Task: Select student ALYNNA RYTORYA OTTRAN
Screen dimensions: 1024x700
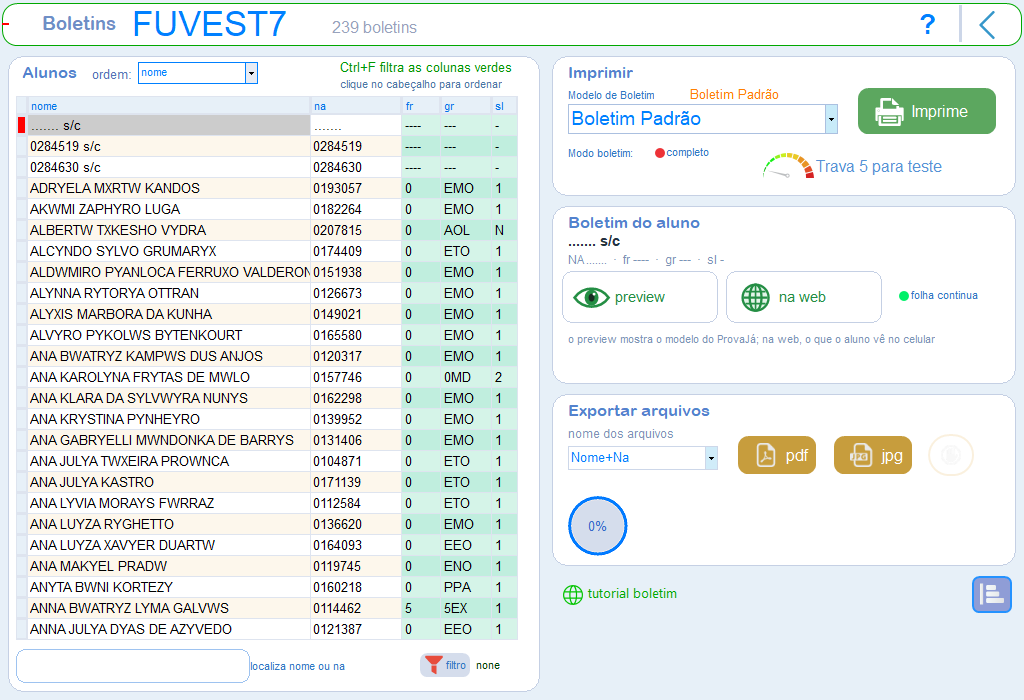Action: (x=168, y=293)
